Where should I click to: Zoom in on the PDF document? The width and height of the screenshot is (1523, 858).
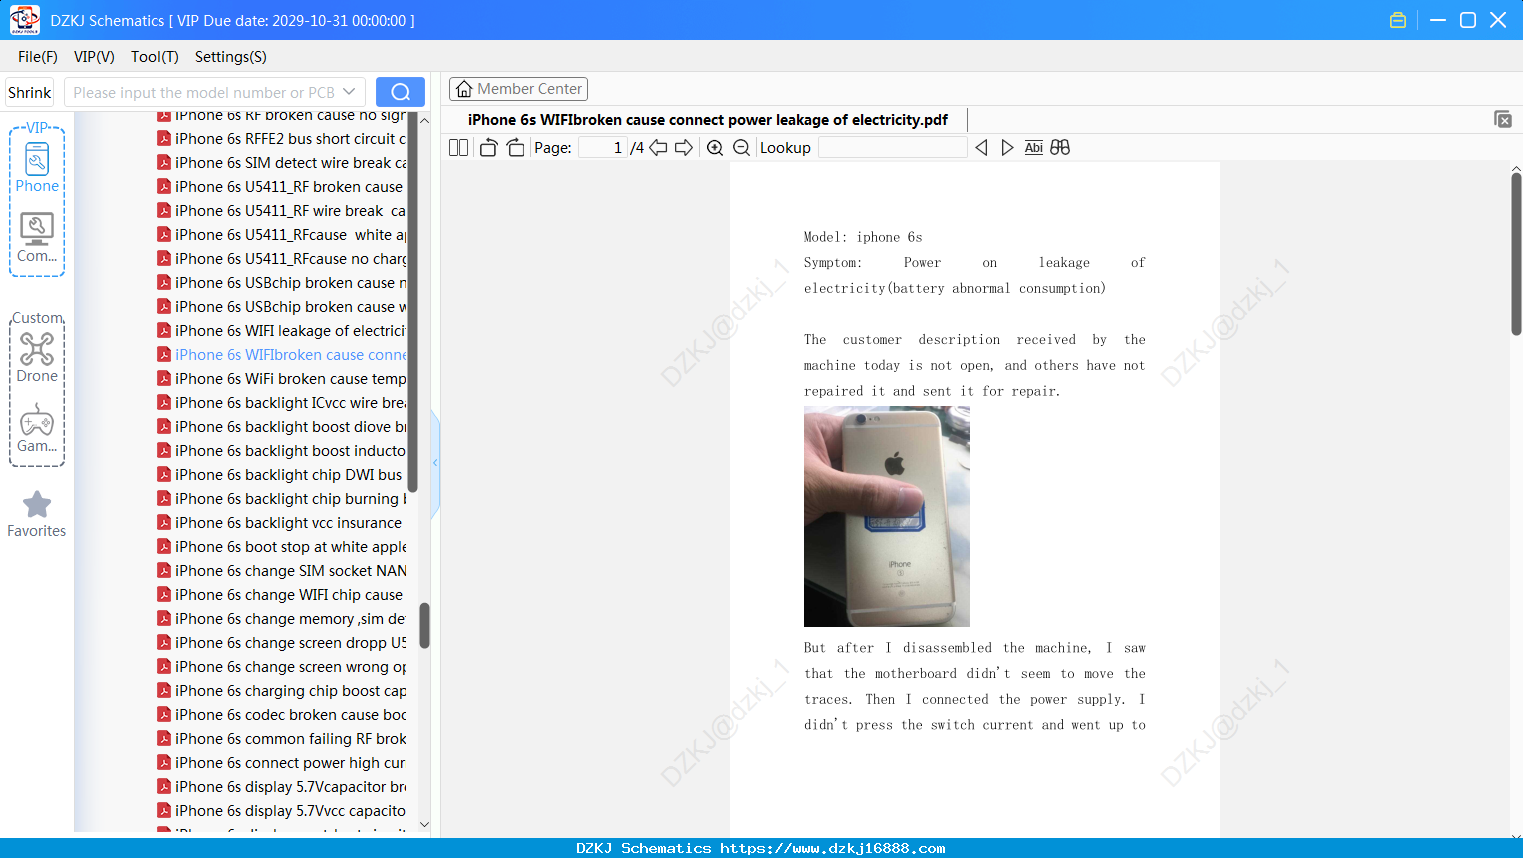click(715, 148)
